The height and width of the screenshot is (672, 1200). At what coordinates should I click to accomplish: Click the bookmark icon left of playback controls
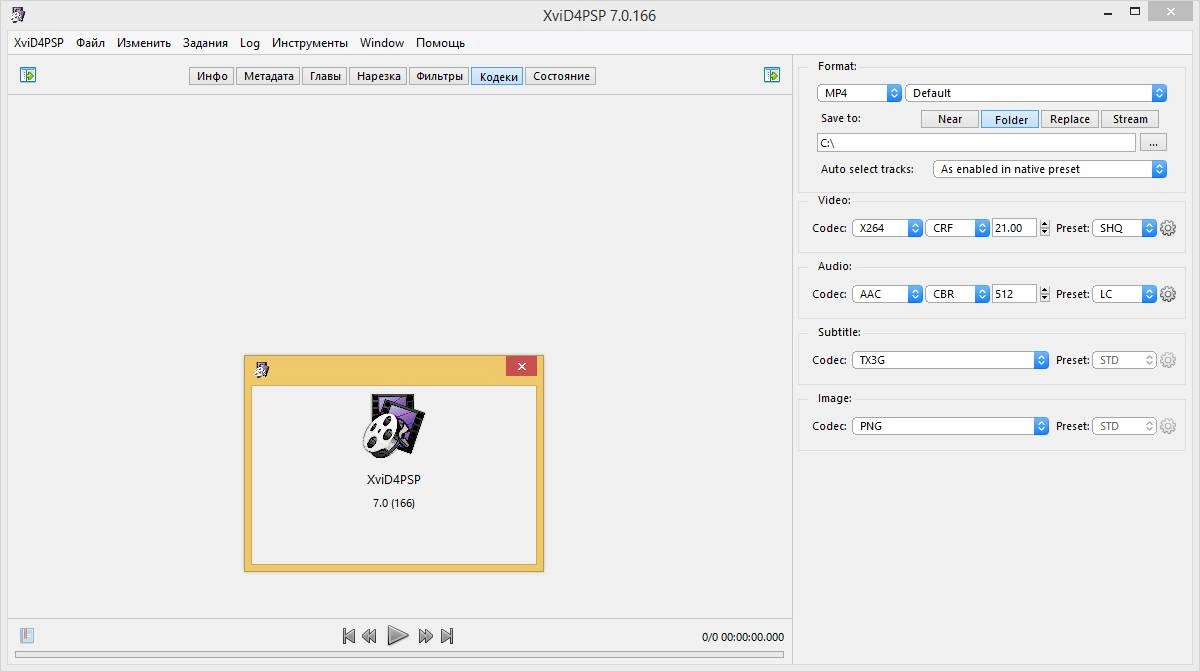point(27,635)
